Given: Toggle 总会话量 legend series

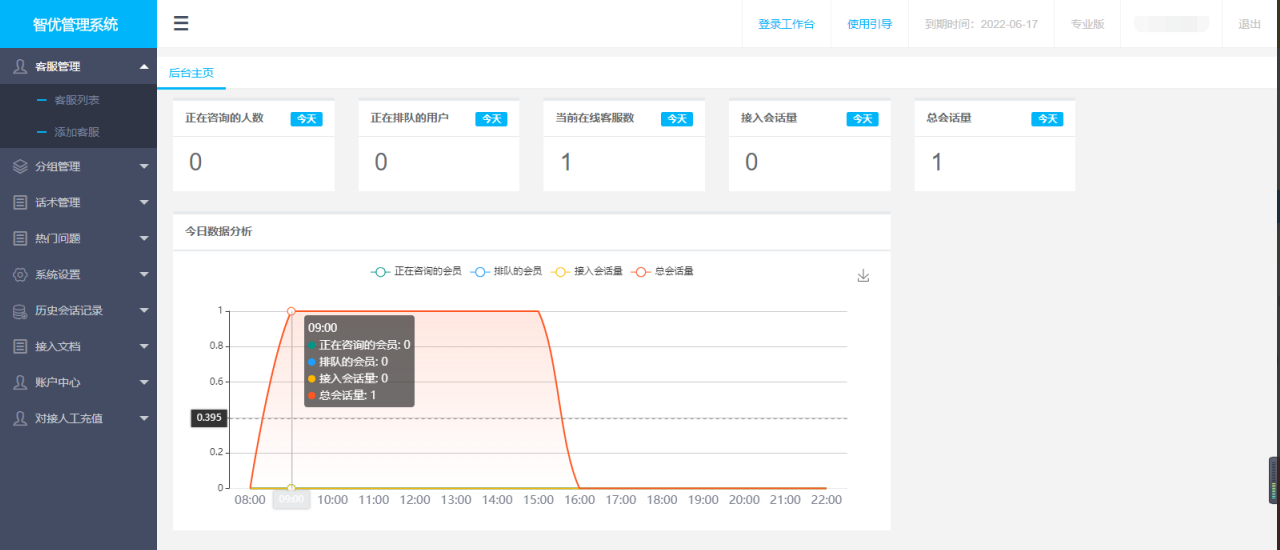Looking at the screenshot, I should pyautogui.click(x=663, y=271).
